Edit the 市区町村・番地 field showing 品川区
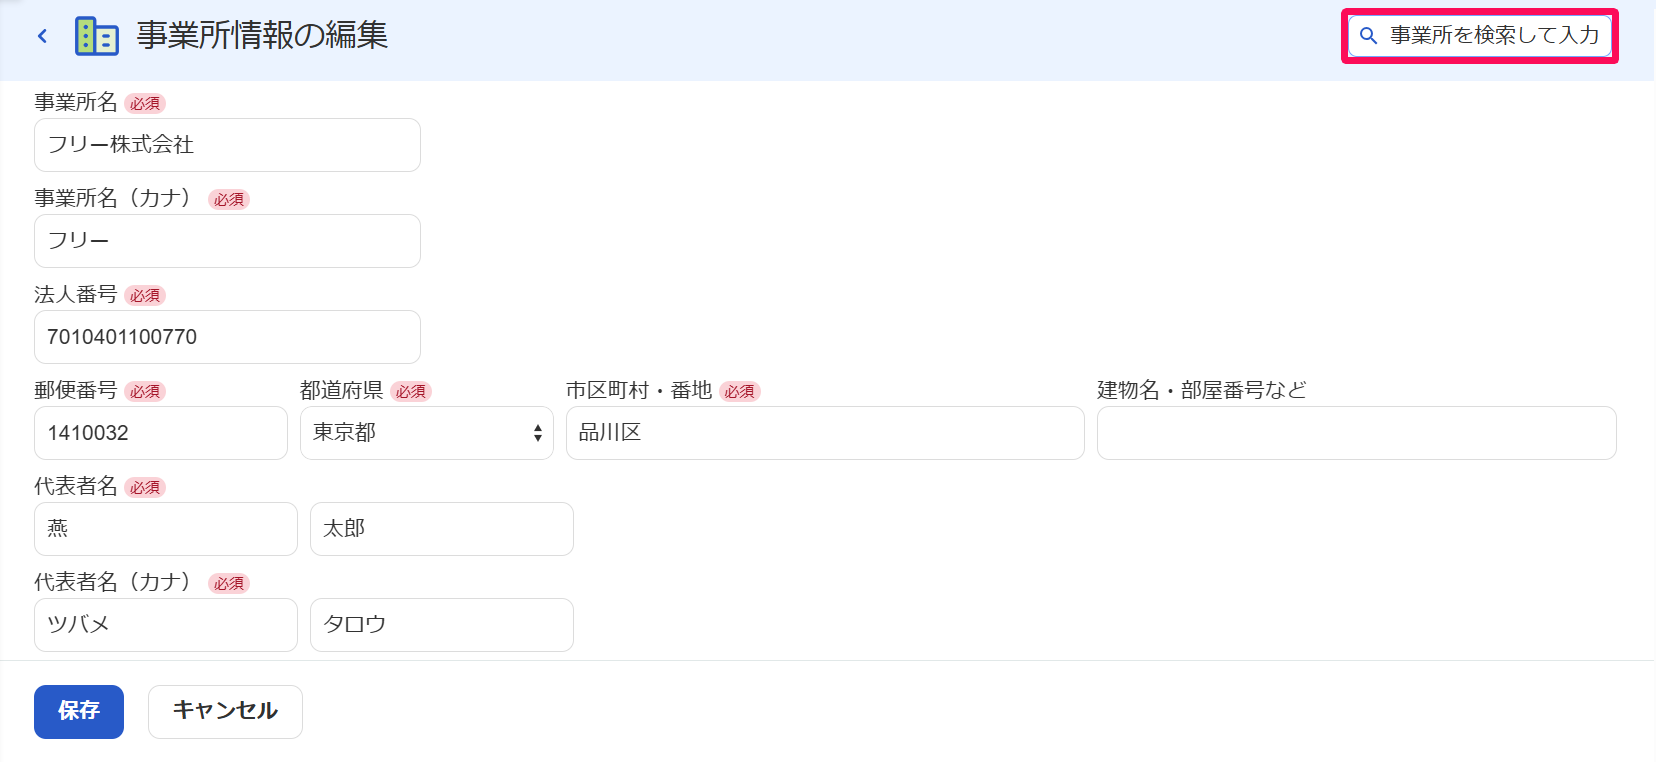Screen dimensions: 1656x762 tap(825, 433)
